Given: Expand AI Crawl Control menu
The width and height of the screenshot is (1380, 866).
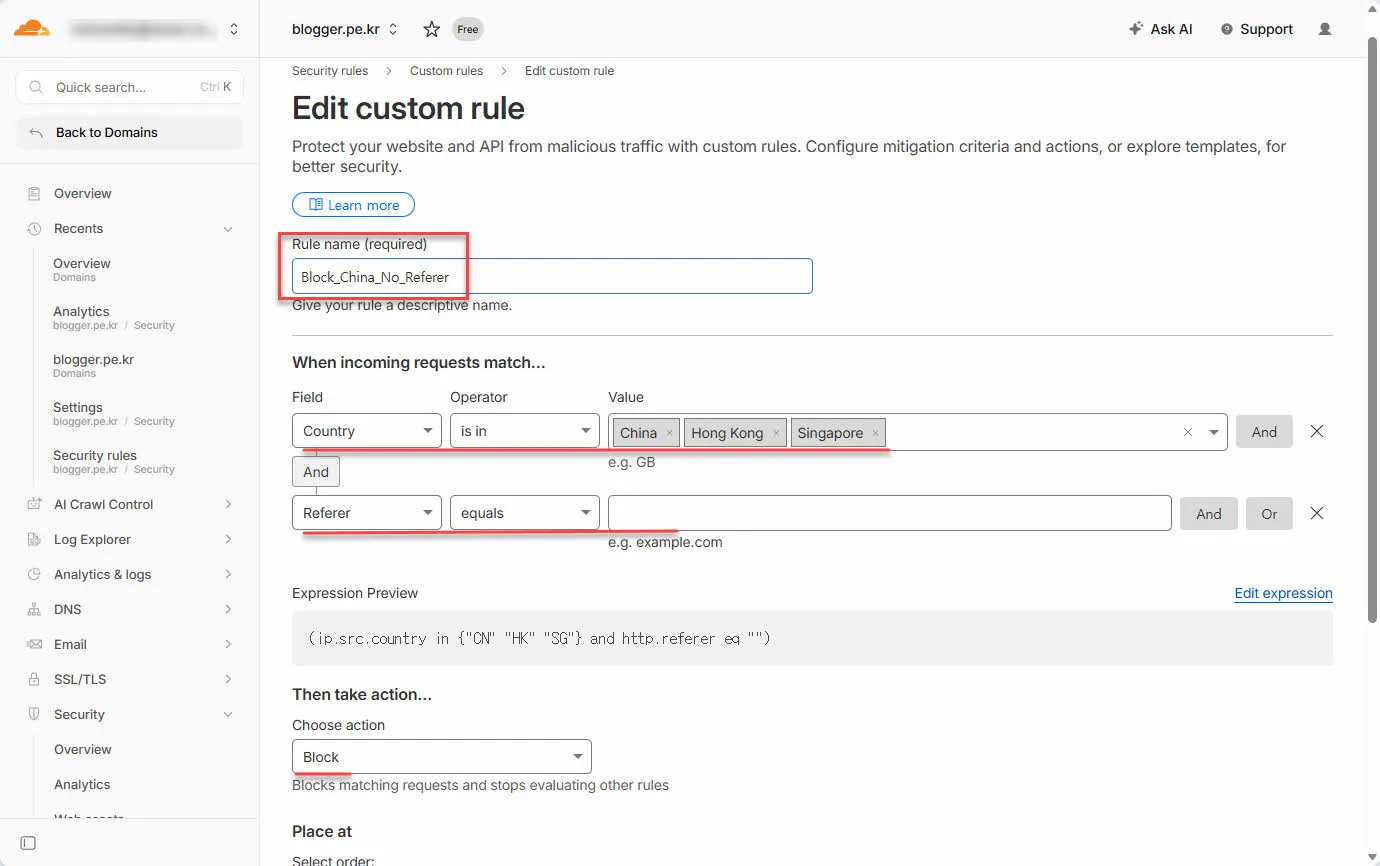Looking at the screenshot, I should pyautogui.click(x=228, y=504).
